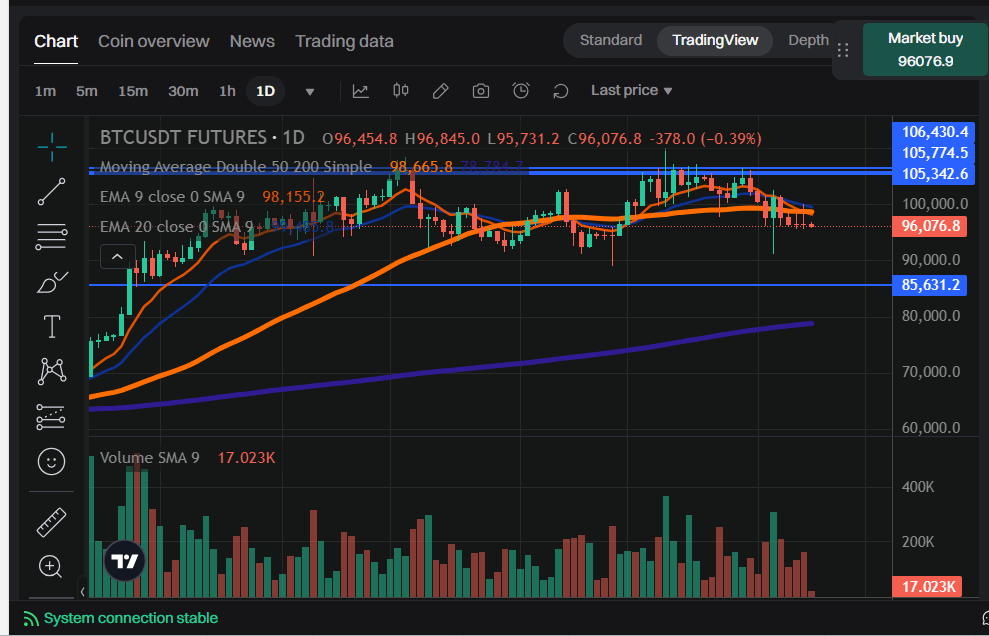
Task: Collapse the indicator legend with chevron
Action: click(x=117, y=257)
